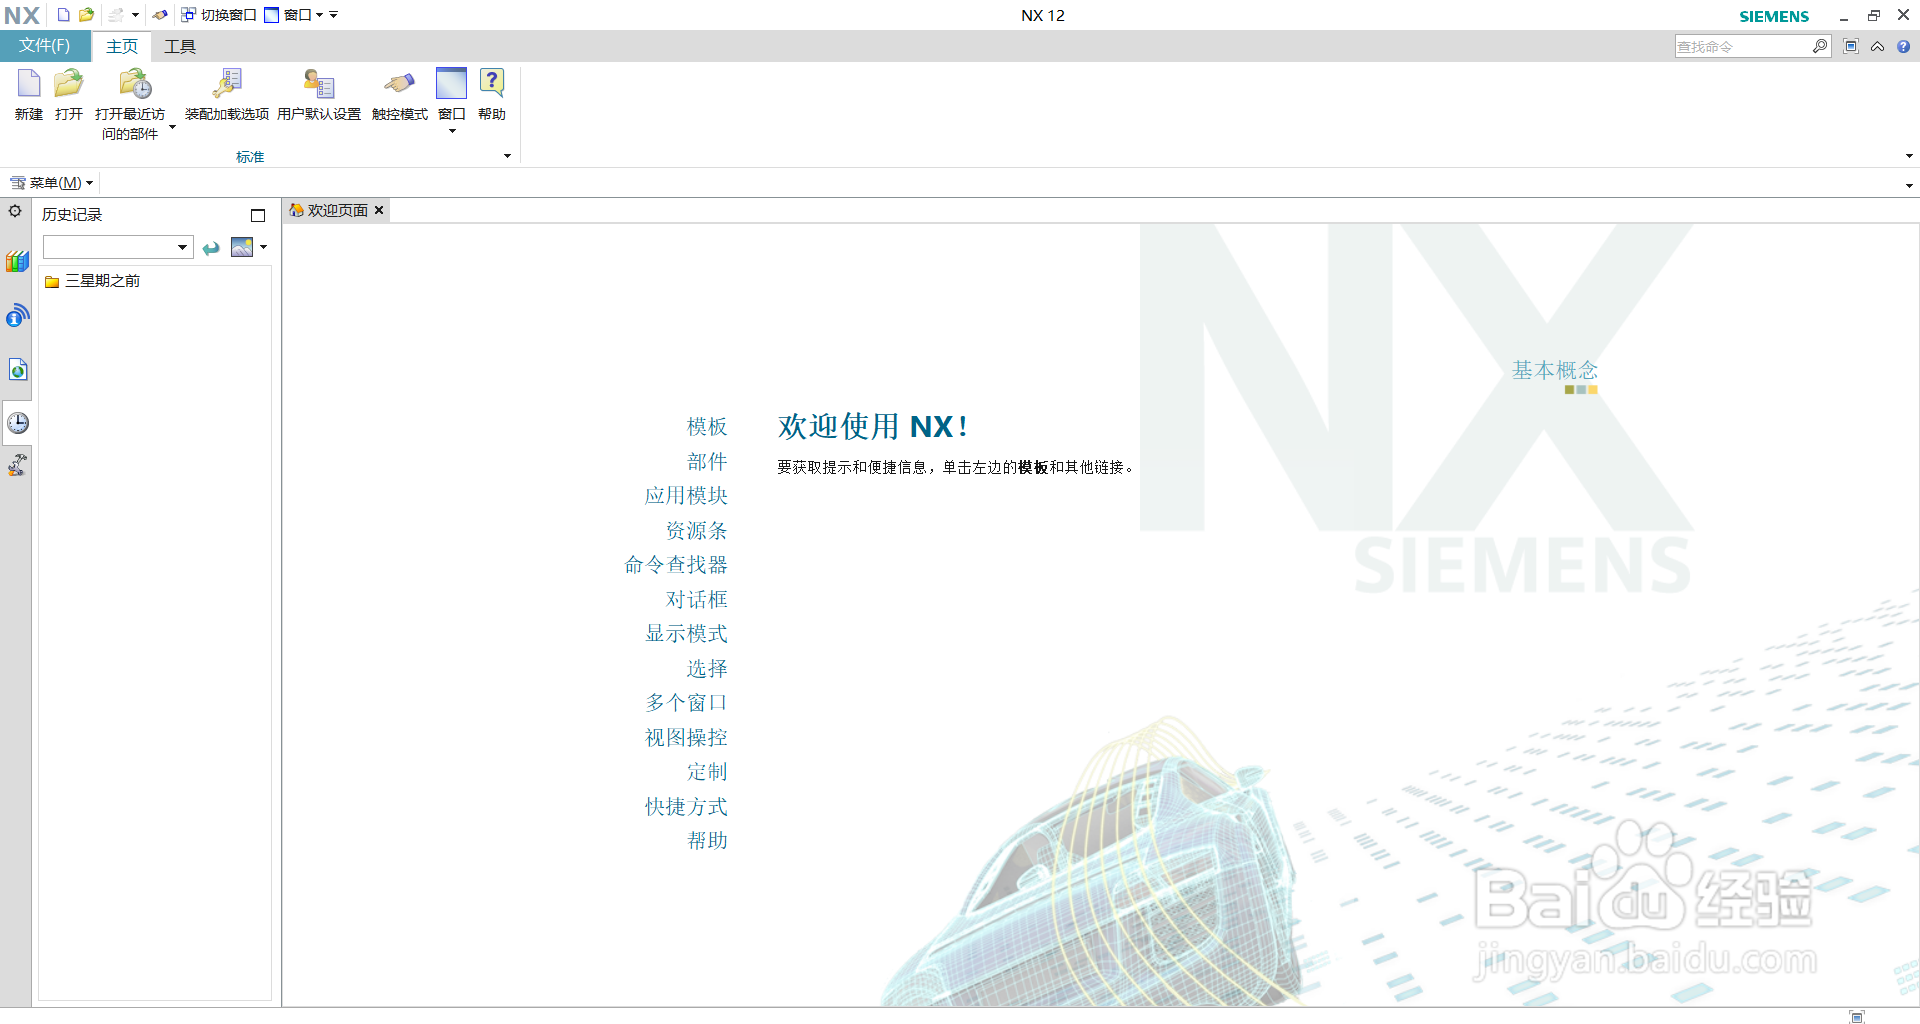This screenshot has width=1920, height=1024.
Task: Open the top border bar options arrow
Action: coord(1909,185)
